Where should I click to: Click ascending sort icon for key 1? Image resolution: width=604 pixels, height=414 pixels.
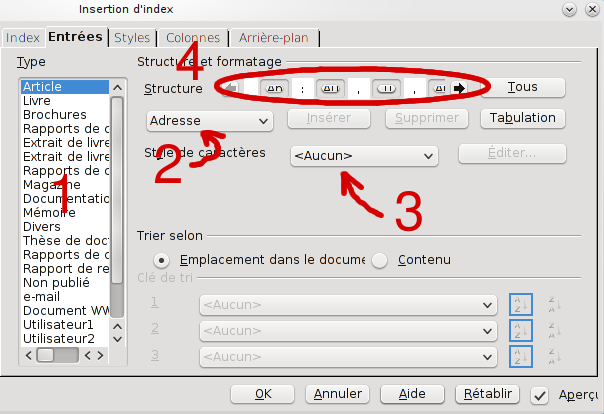[x=520, y=305]
